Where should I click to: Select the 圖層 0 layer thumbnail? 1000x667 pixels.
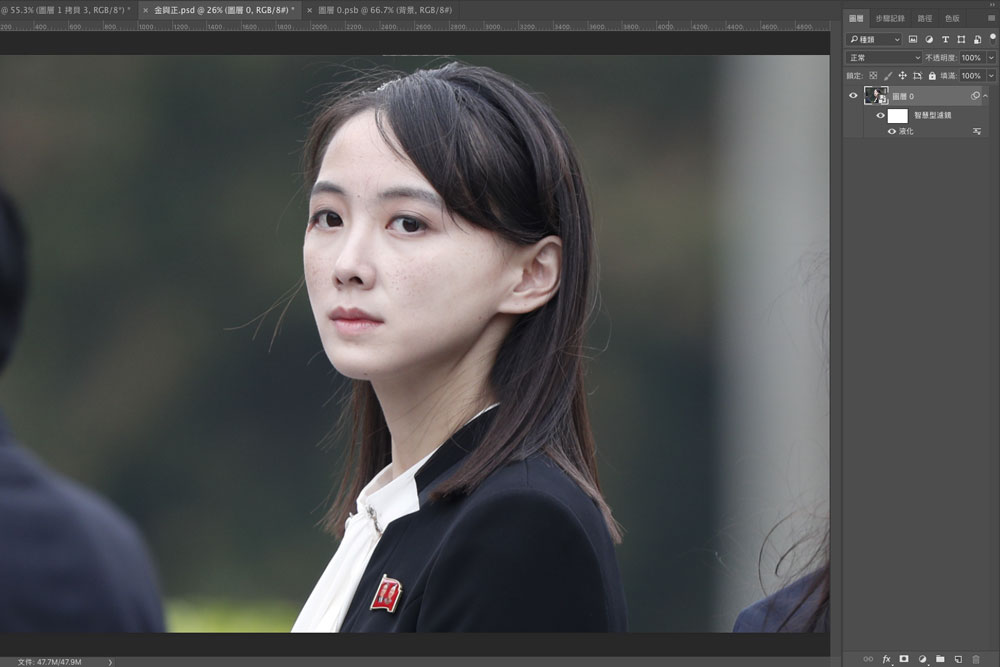[x=876, y=96]
